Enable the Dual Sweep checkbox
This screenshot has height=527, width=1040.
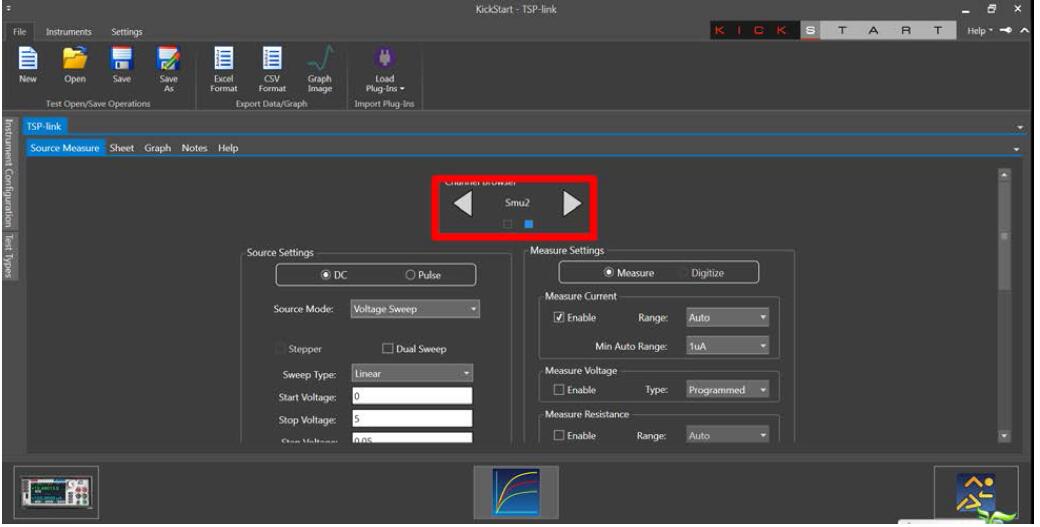pyautogui.click(x=389, y=349)
